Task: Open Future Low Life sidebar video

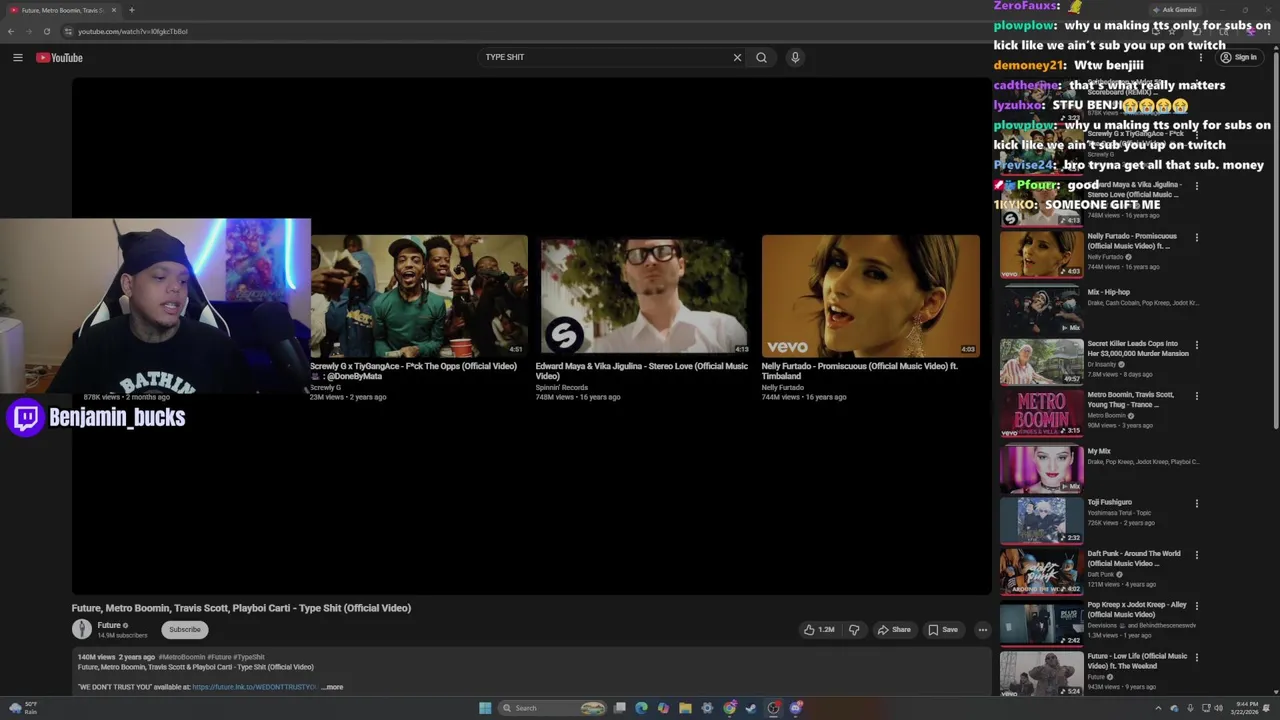Action: pos(1041,674)
